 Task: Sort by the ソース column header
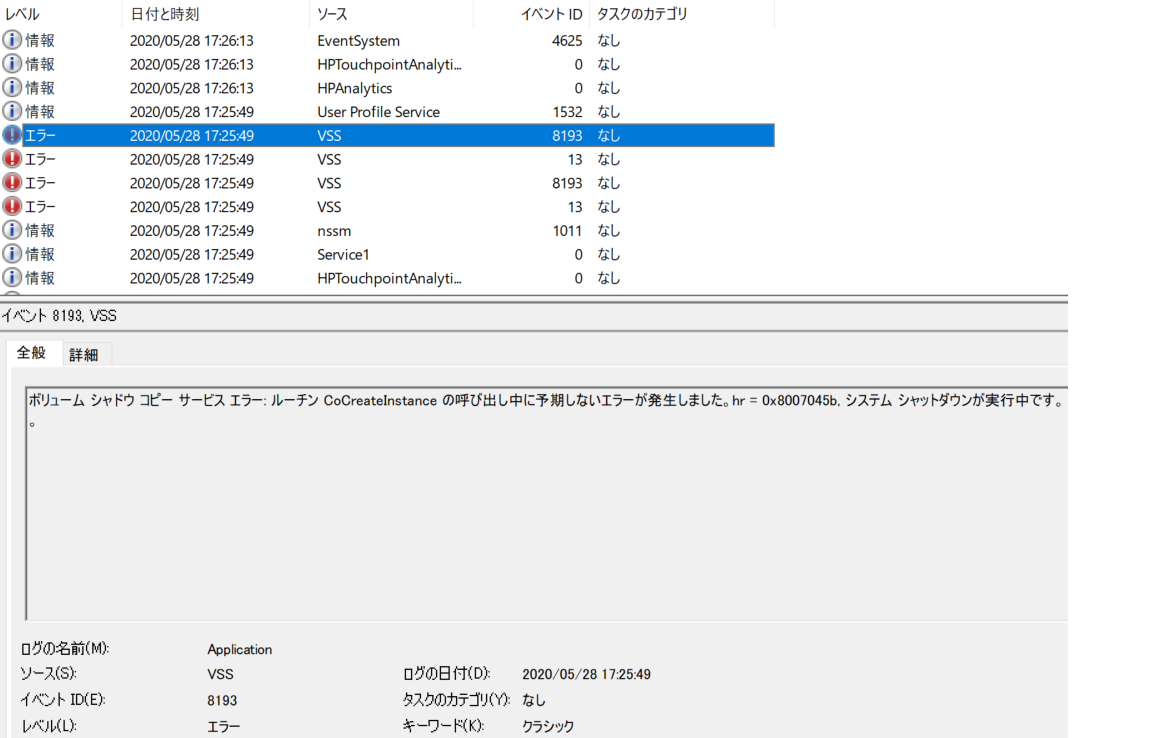(x=332, y=14)
